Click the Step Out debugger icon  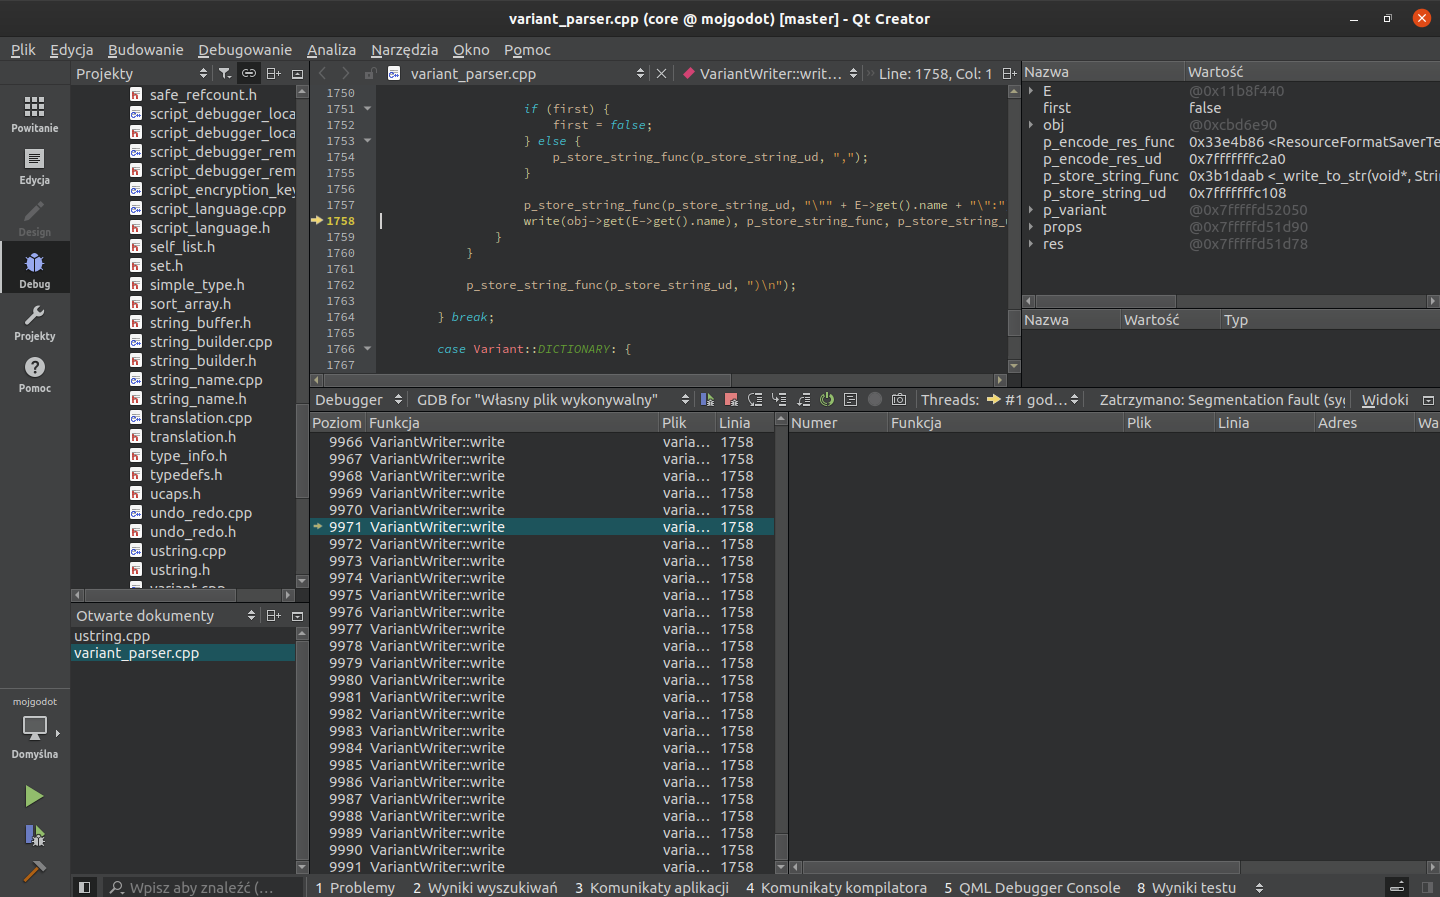point(803,399)
